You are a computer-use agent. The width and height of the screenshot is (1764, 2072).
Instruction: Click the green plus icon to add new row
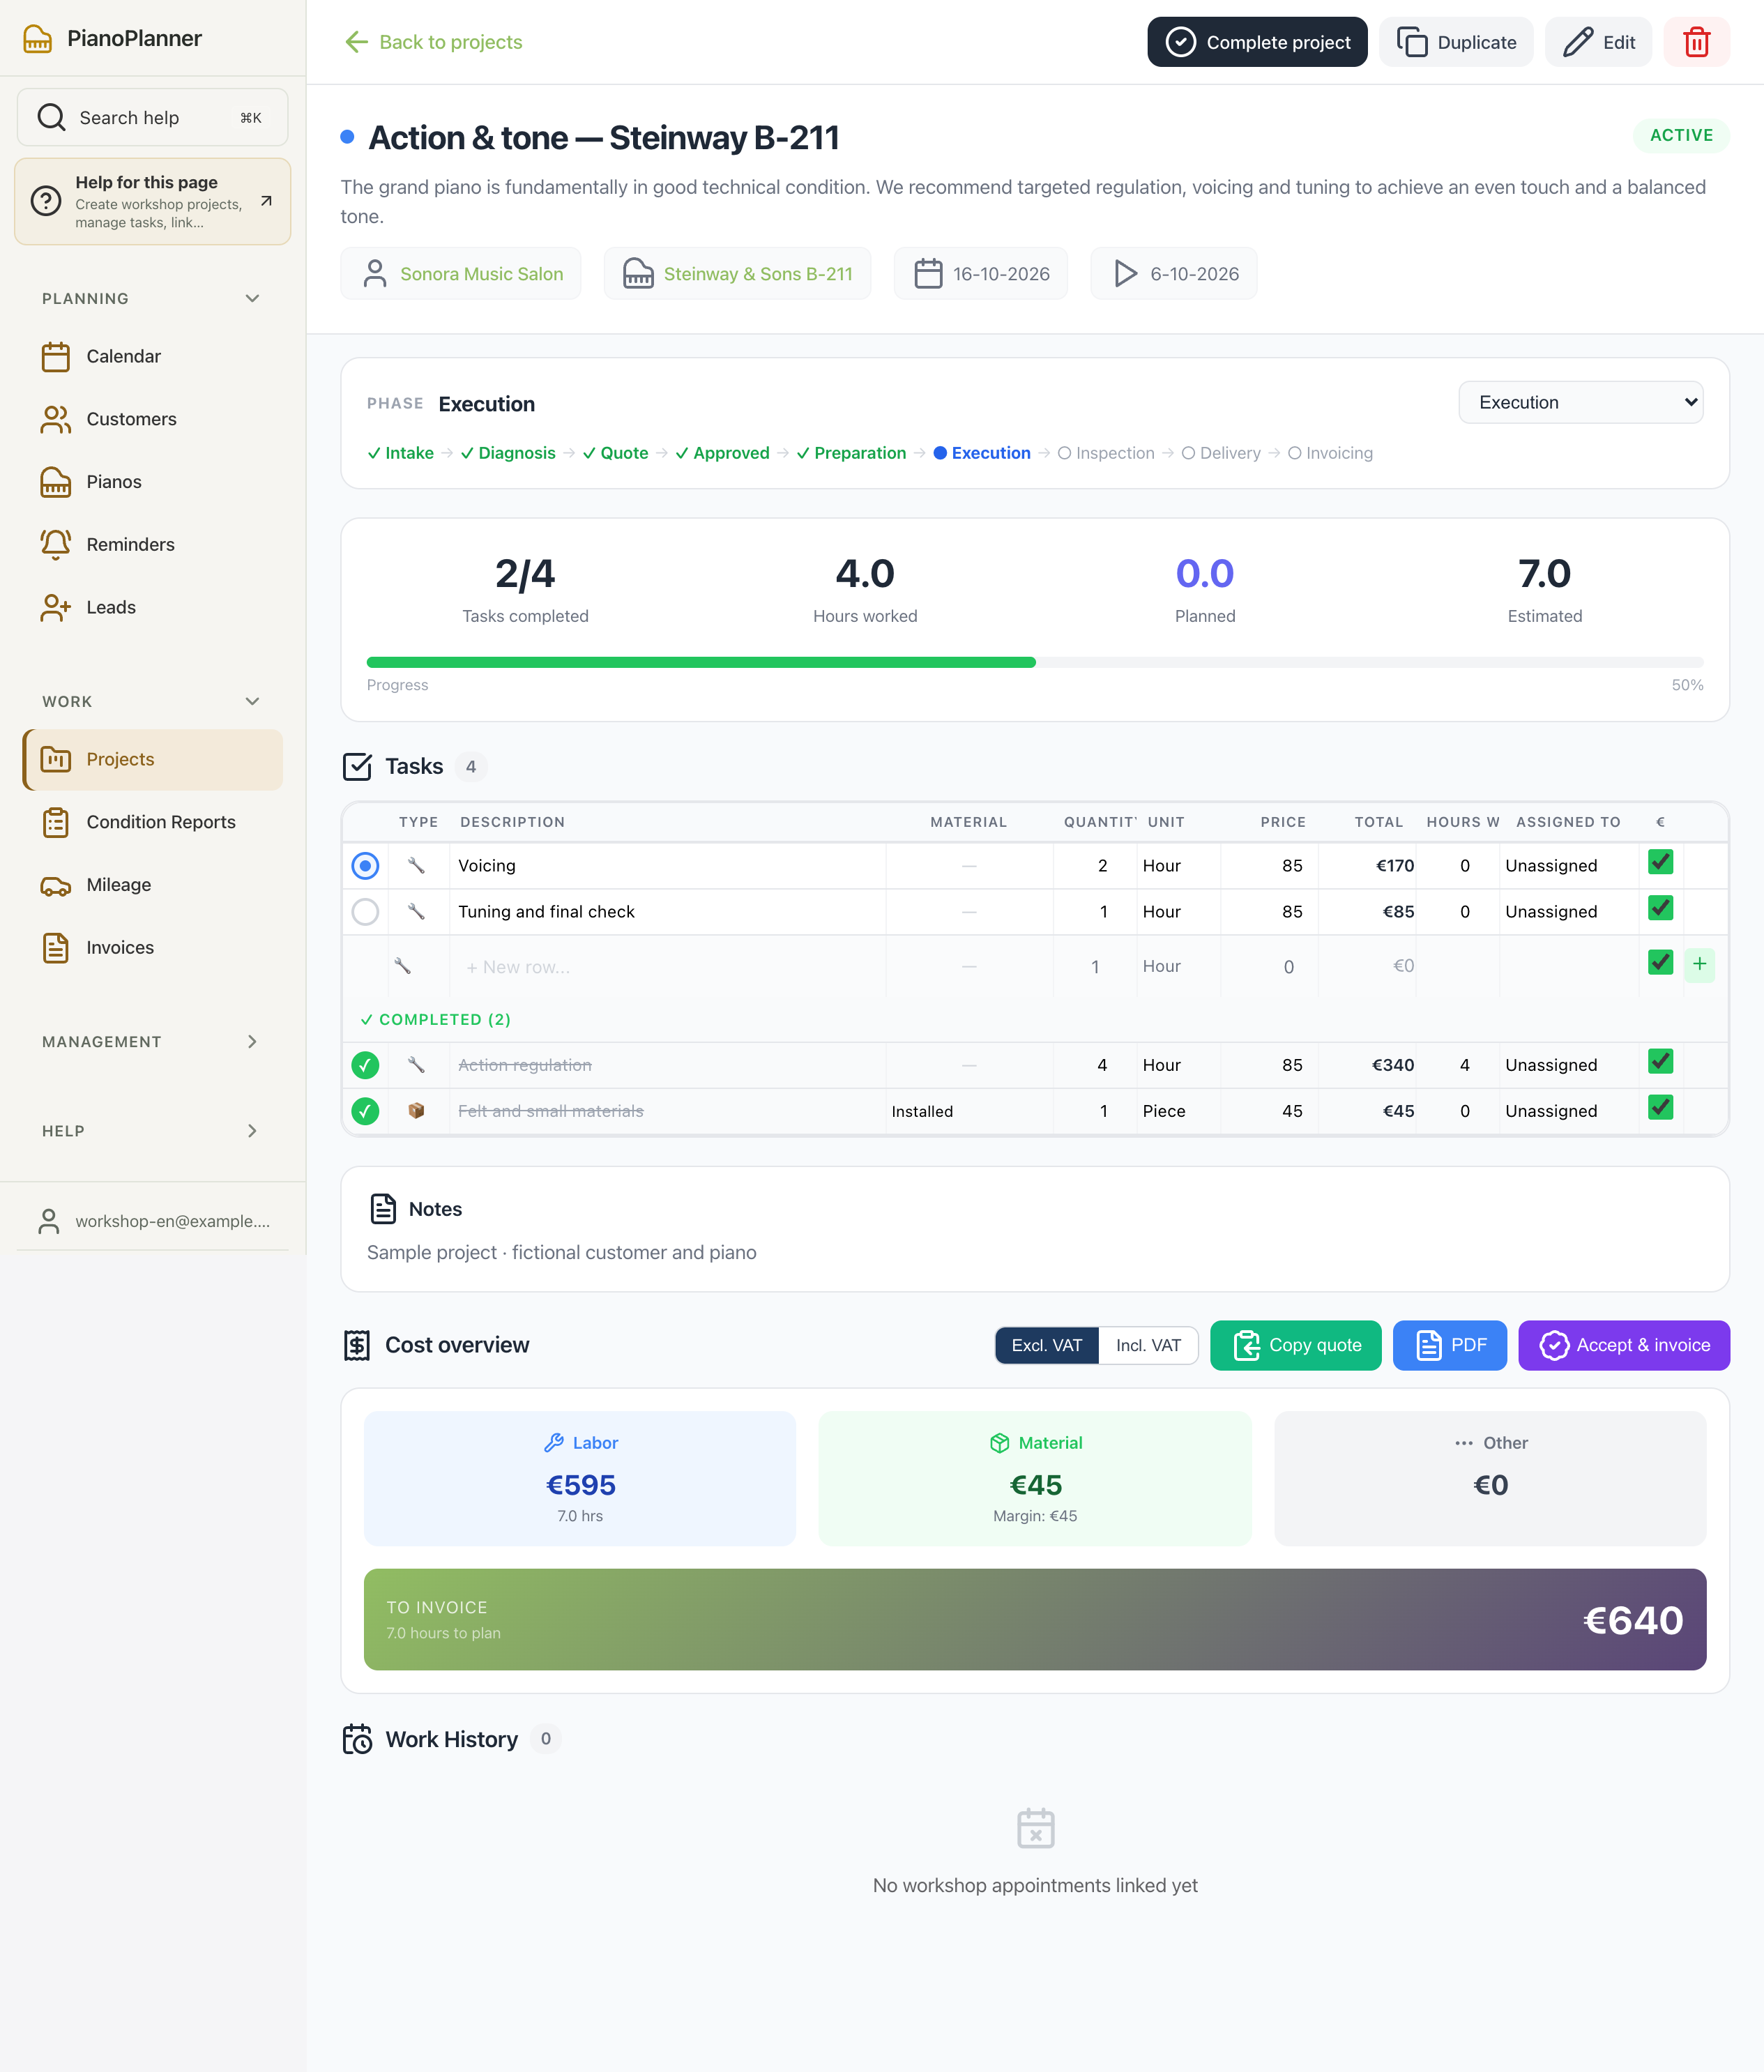click(1699, 965)
